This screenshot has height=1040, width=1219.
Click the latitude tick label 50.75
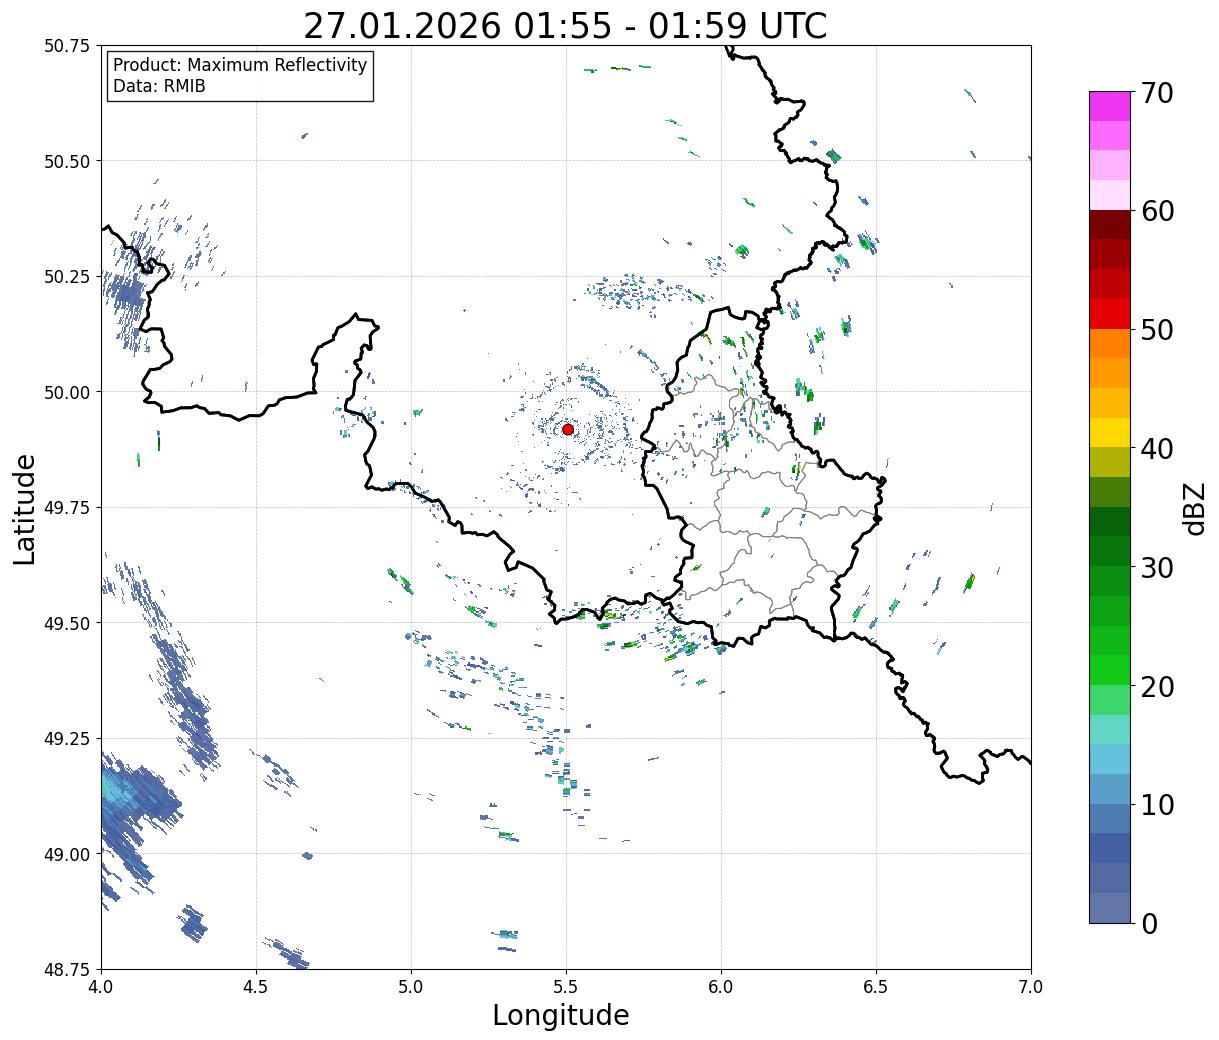click(67, 46)
